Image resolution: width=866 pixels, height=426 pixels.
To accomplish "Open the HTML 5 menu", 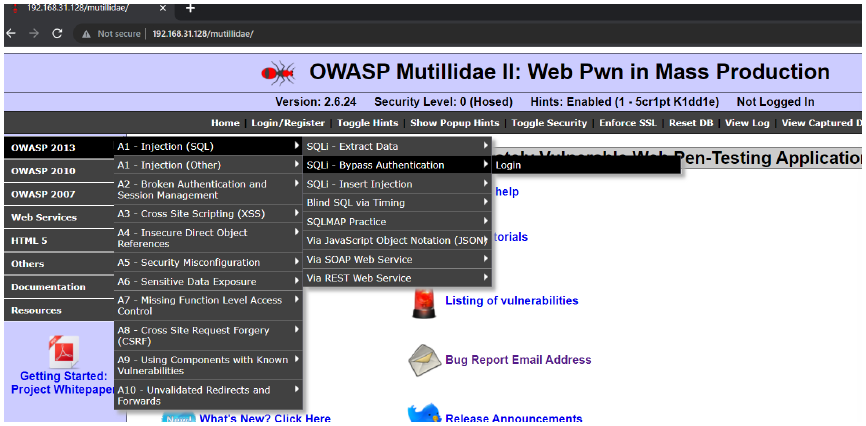I will [x=59, y=240].
